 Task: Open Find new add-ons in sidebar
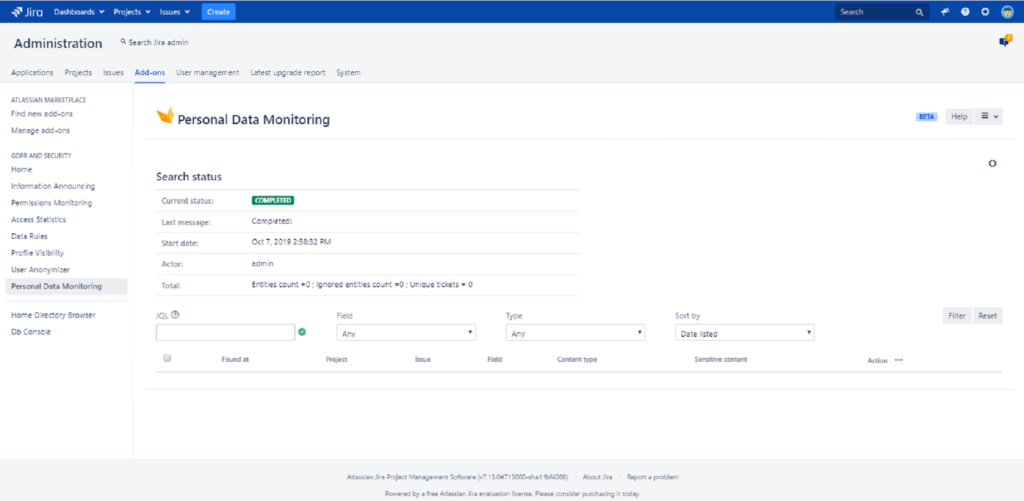(x=42, y=114)
